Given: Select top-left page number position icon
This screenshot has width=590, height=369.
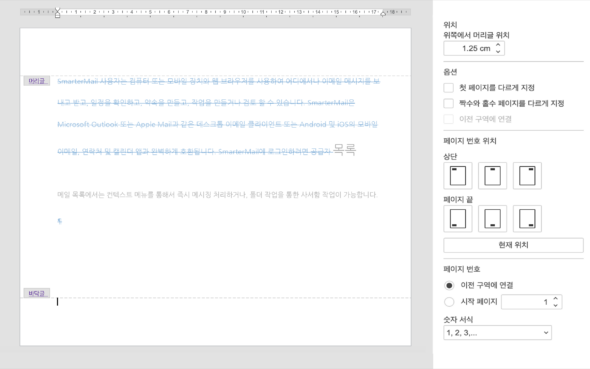Looking at the screenshot, I should click(458, 176).
